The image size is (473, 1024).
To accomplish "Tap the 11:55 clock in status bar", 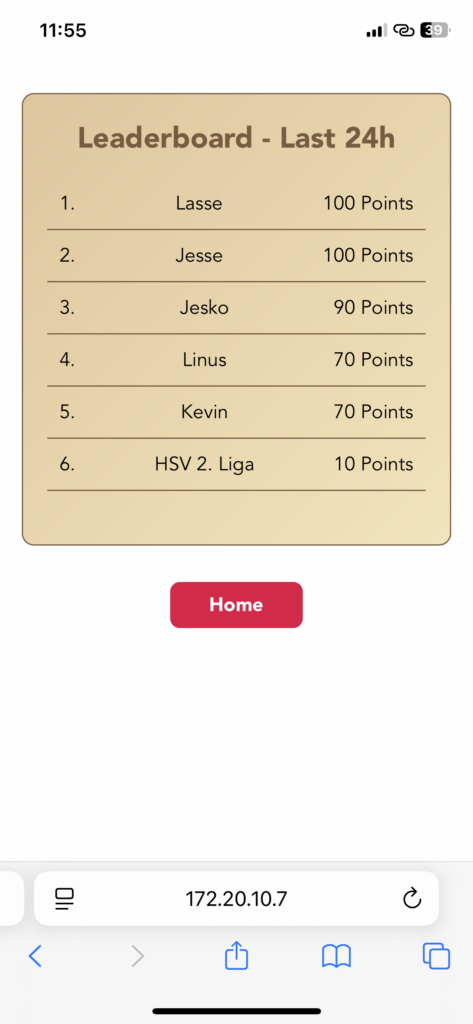I will (x=63, y=30).
